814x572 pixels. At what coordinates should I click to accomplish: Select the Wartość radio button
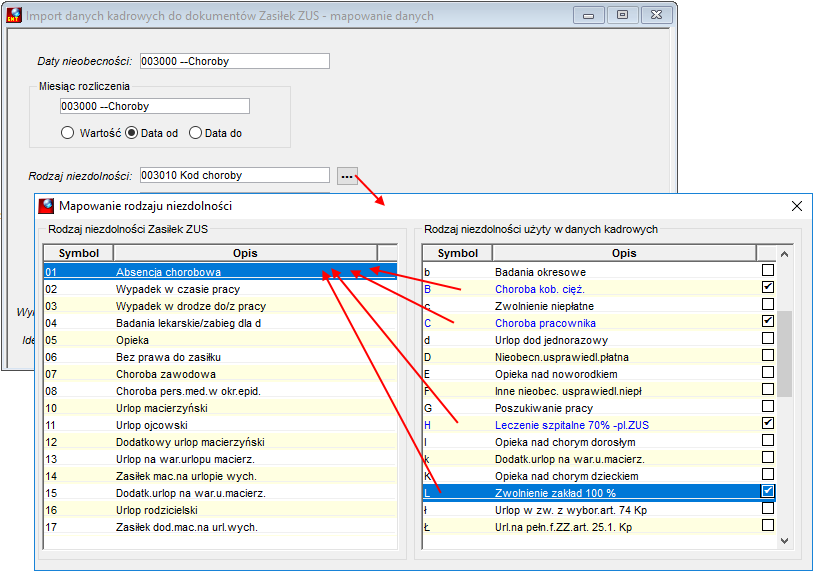[67, 133]
